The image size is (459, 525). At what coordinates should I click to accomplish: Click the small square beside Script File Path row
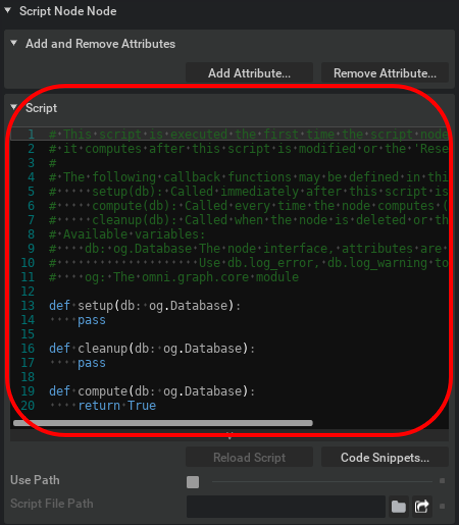[x=442, y=506]
